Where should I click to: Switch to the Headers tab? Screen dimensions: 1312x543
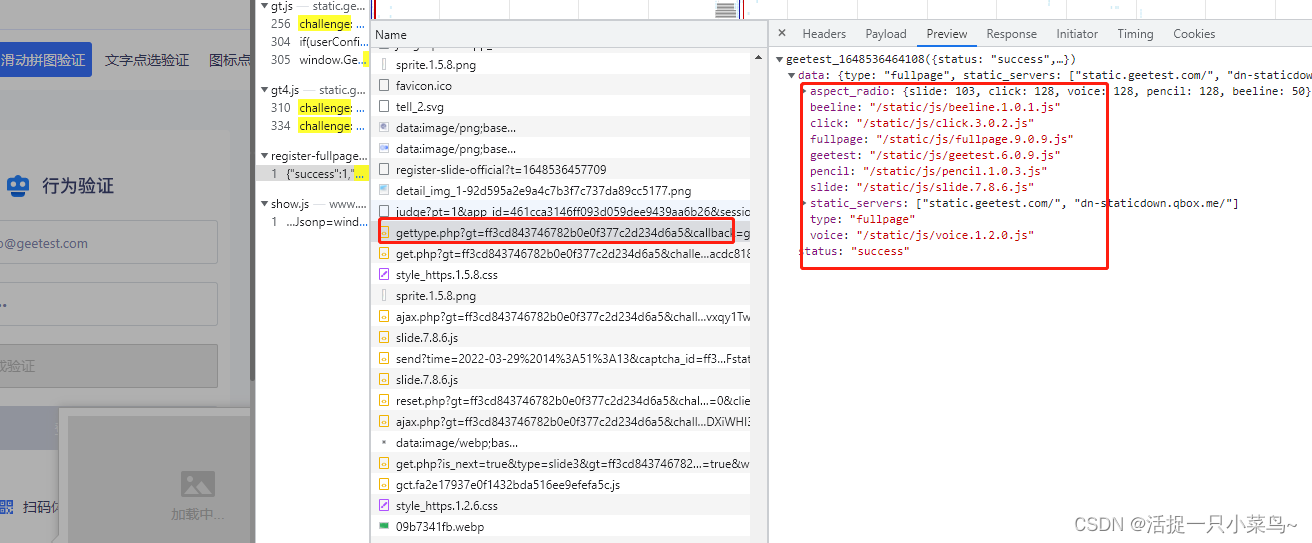coord(823,34)
